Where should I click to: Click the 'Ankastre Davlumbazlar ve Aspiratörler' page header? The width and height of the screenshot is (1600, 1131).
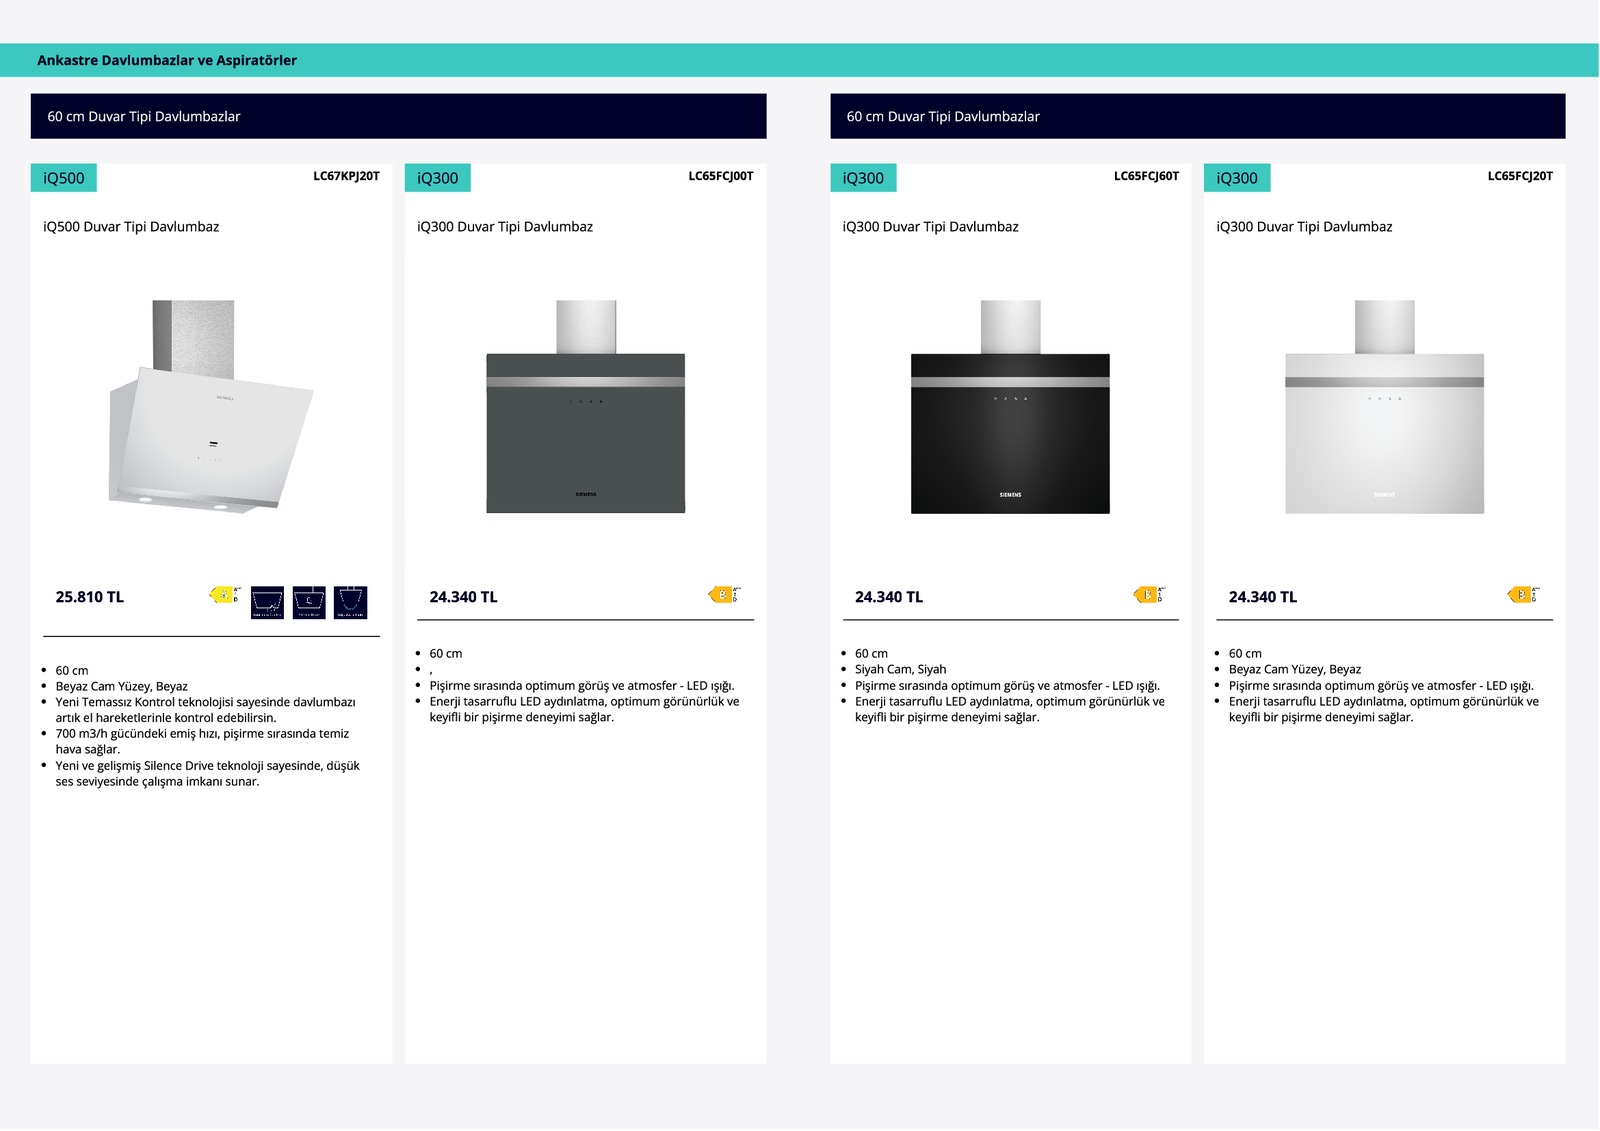167,60
